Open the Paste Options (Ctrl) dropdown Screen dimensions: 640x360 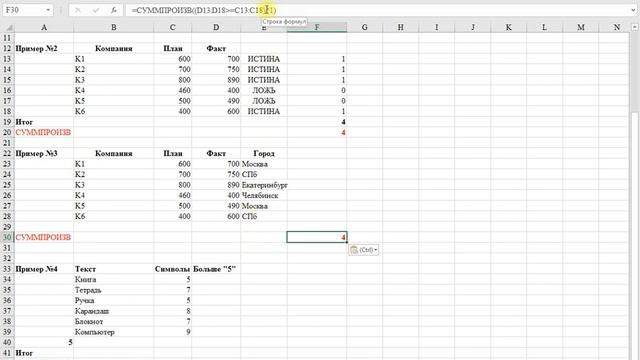pyautogui.click(x=364, y=250)
